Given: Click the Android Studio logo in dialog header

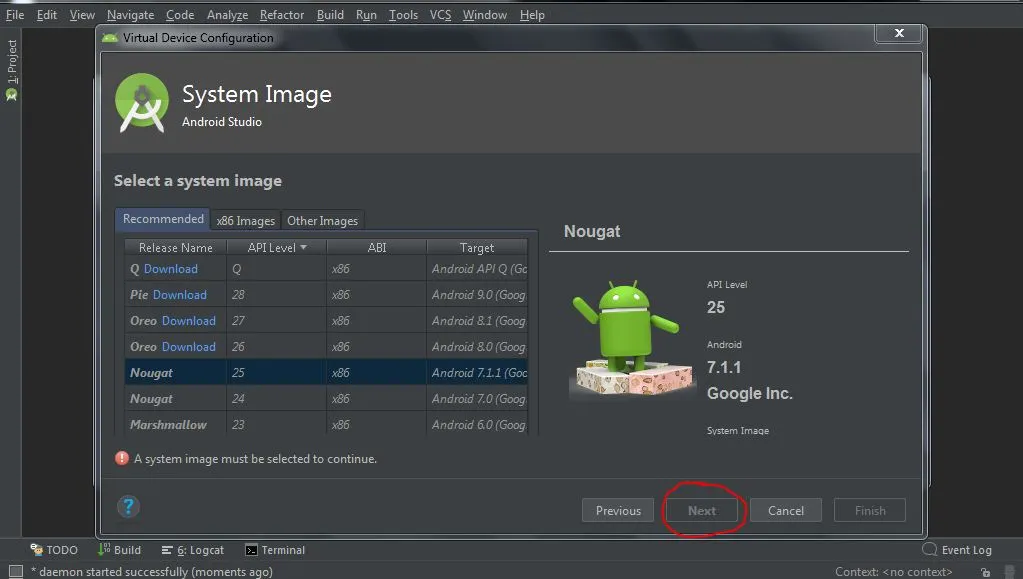Looking at the screenshot, I should pos(142,103).
